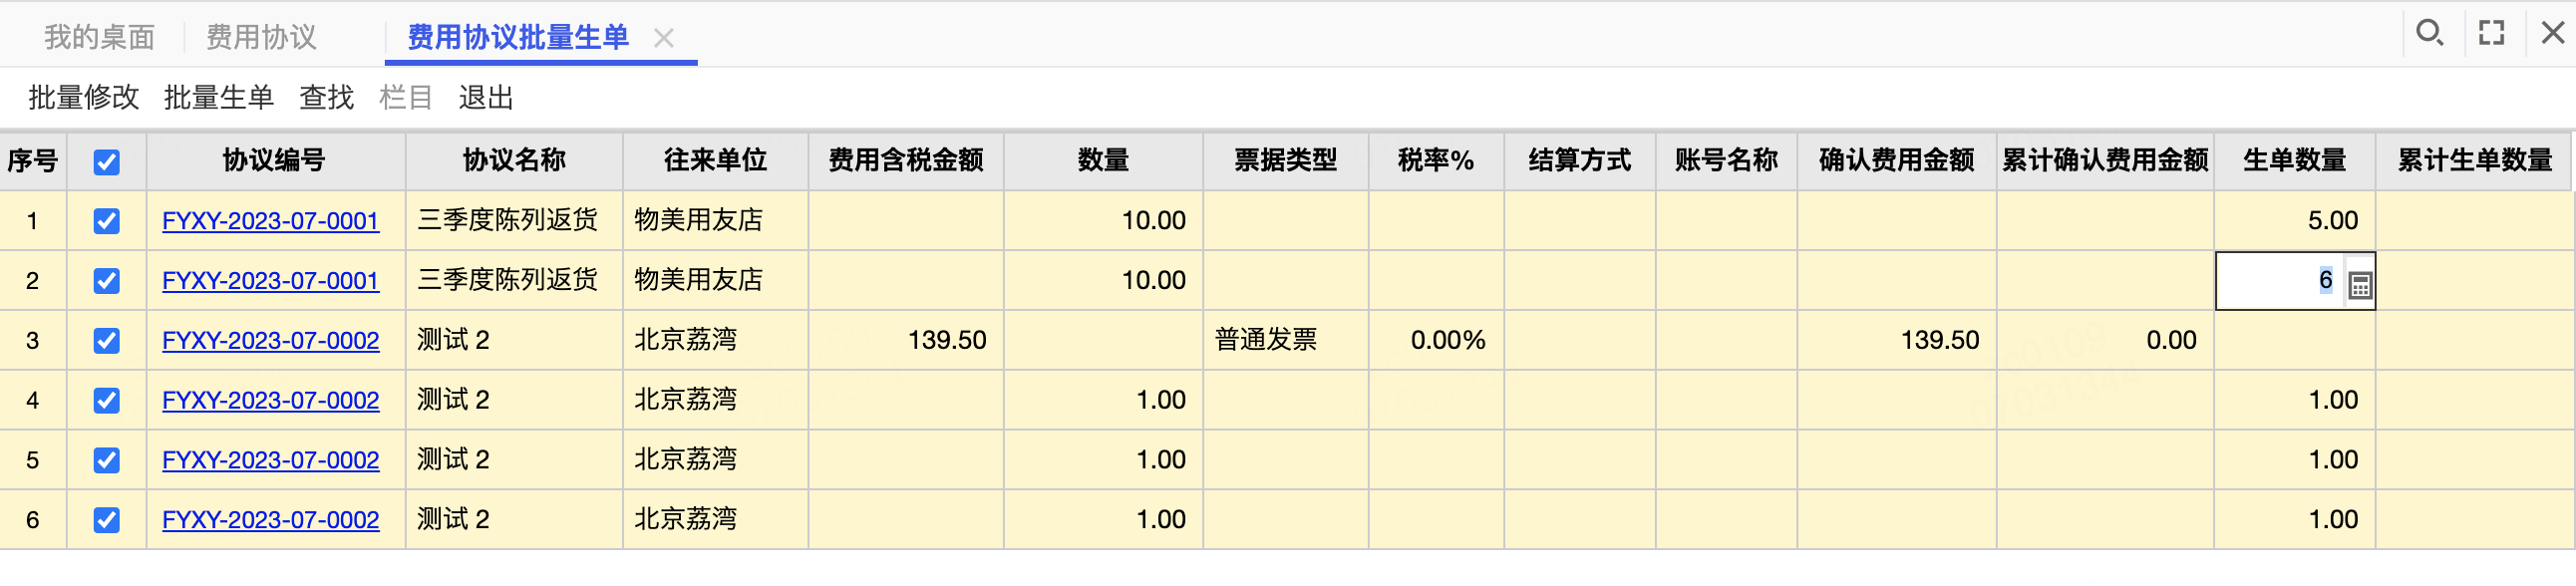Screen dimensions: 2576x586
Task: Toggle the select-all header checkbox
Action: (x=107, y=162)
